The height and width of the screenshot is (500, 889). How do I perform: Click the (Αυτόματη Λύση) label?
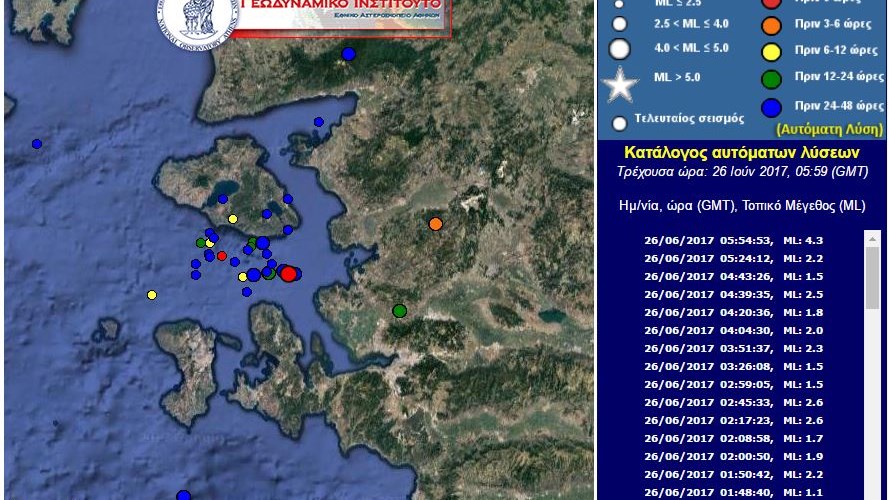829,129
